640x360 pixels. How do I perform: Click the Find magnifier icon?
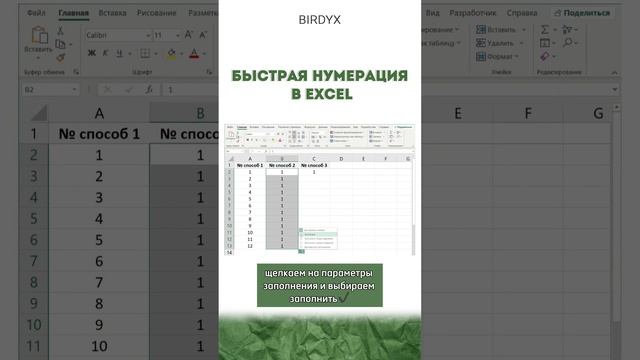pos(567,43)
